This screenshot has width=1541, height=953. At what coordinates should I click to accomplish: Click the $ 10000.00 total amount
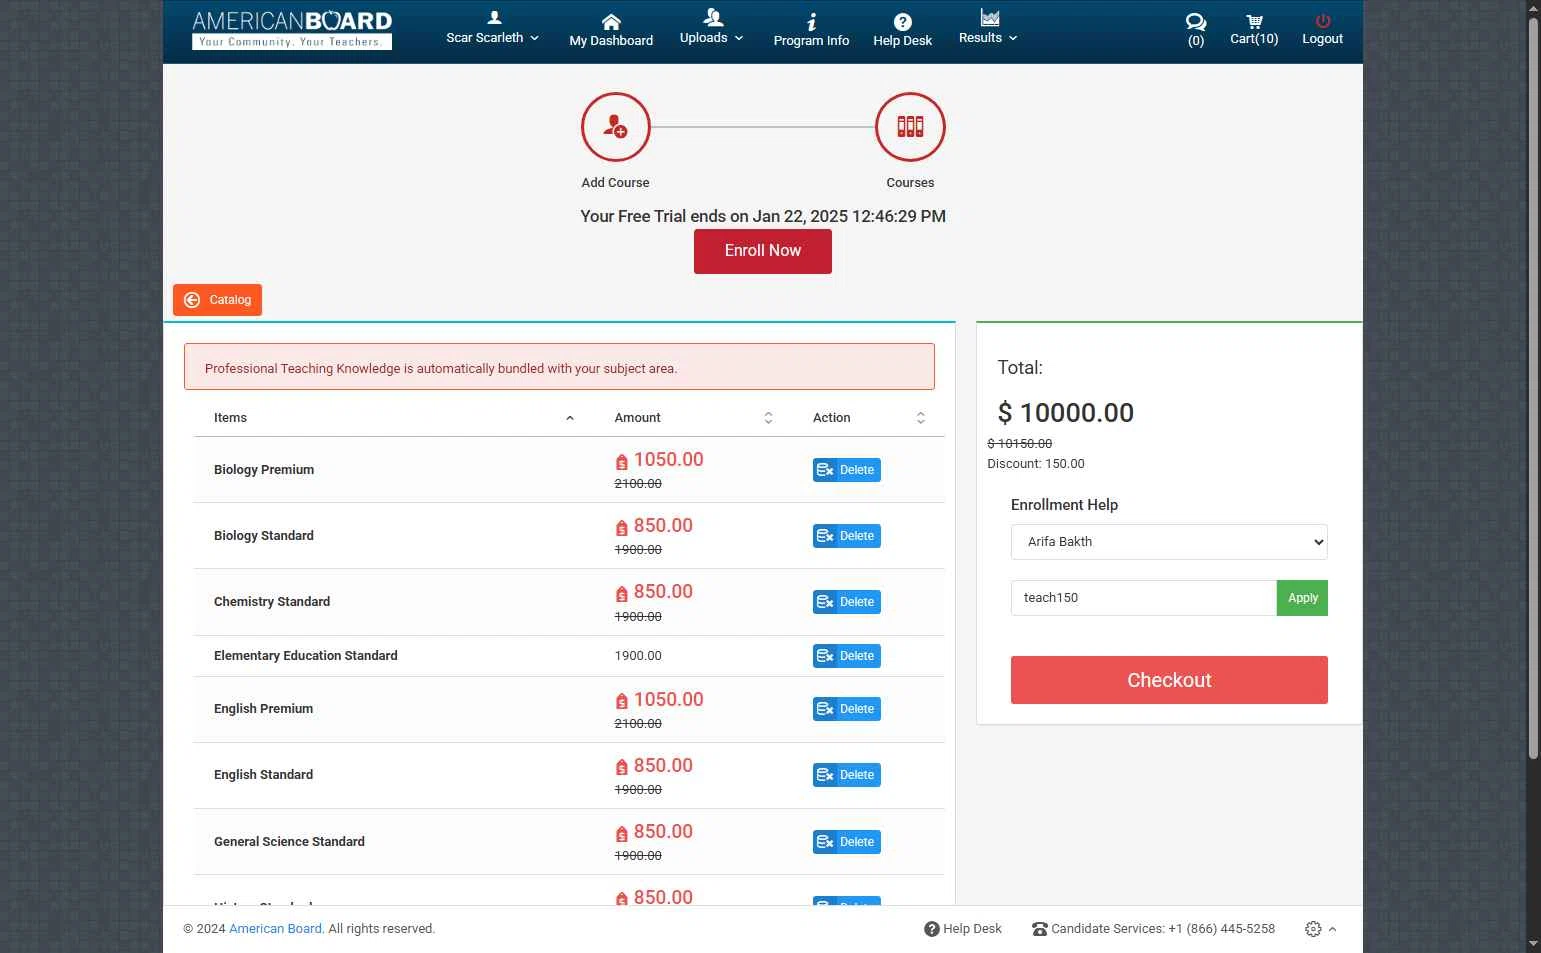point(1066,413)
